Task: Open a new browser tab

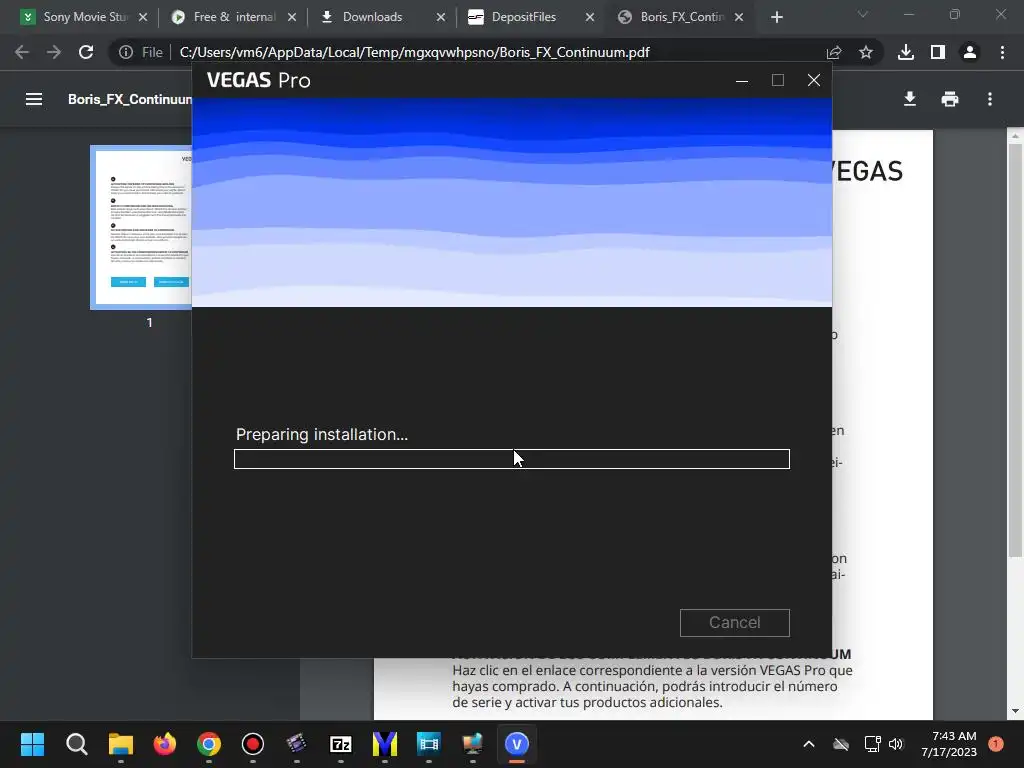Action: click(x=776, y=17)
